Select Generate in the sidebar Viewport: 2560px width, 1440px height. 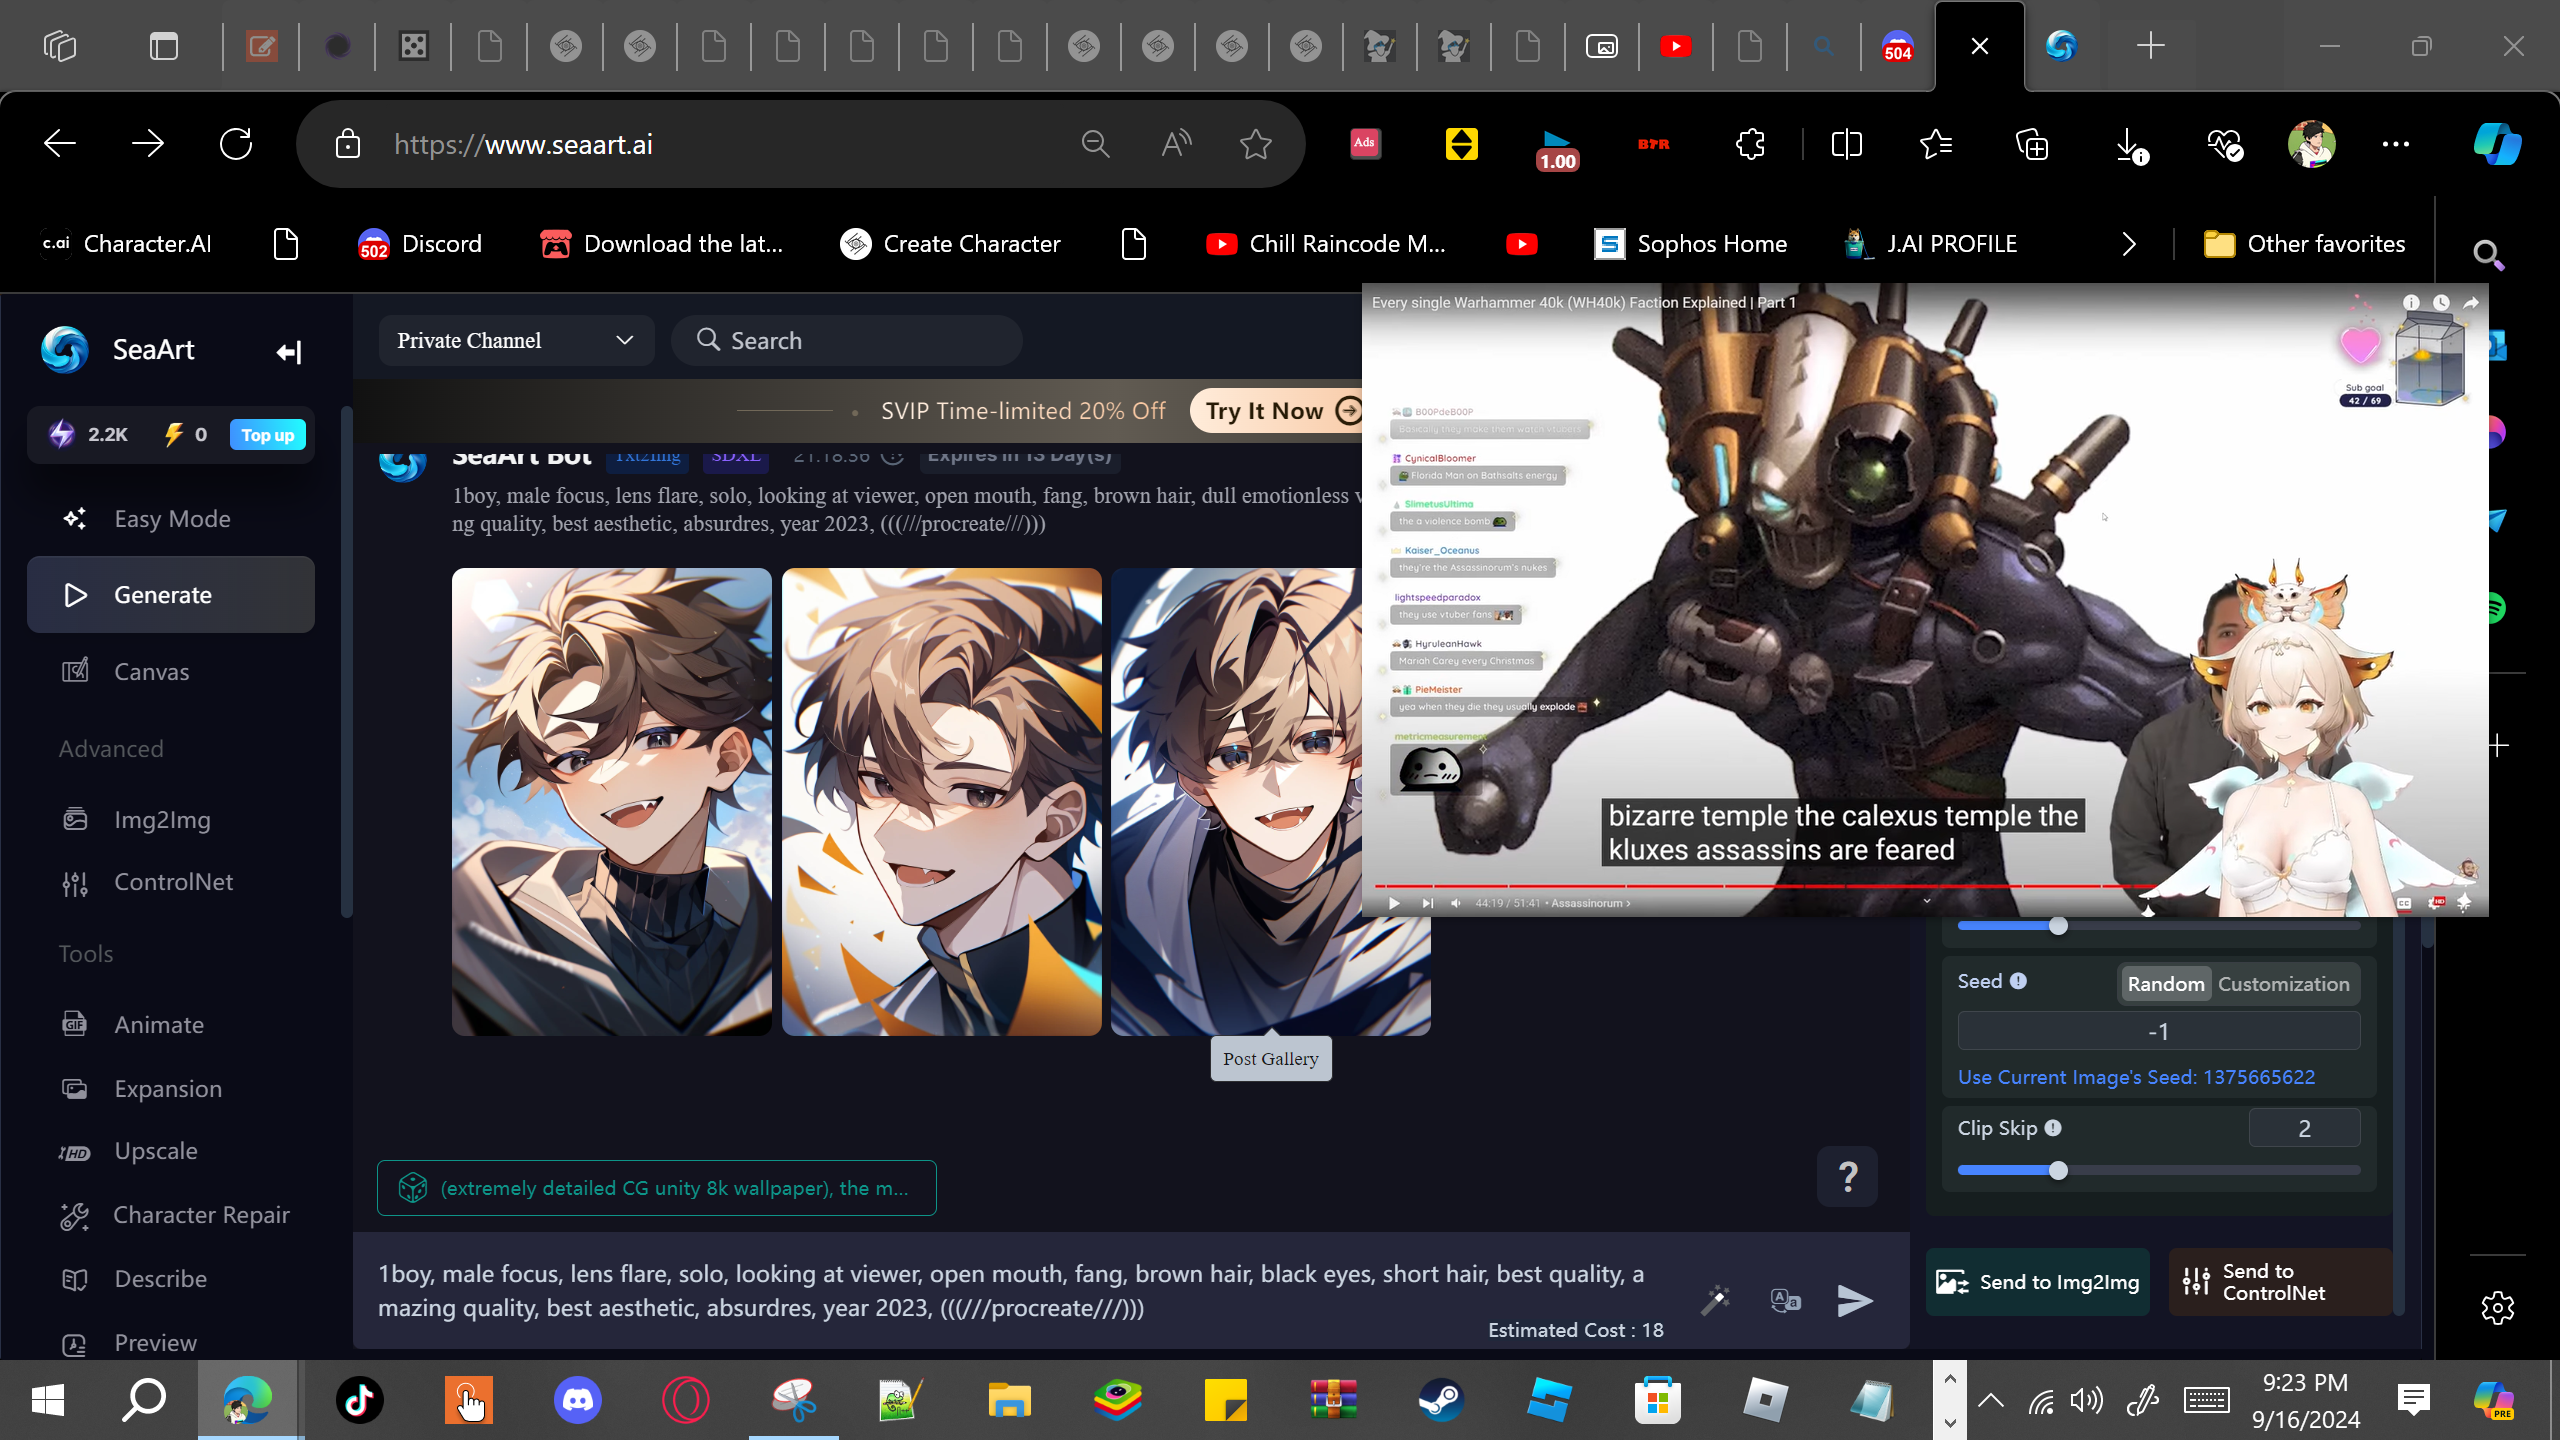coord(171,595)
